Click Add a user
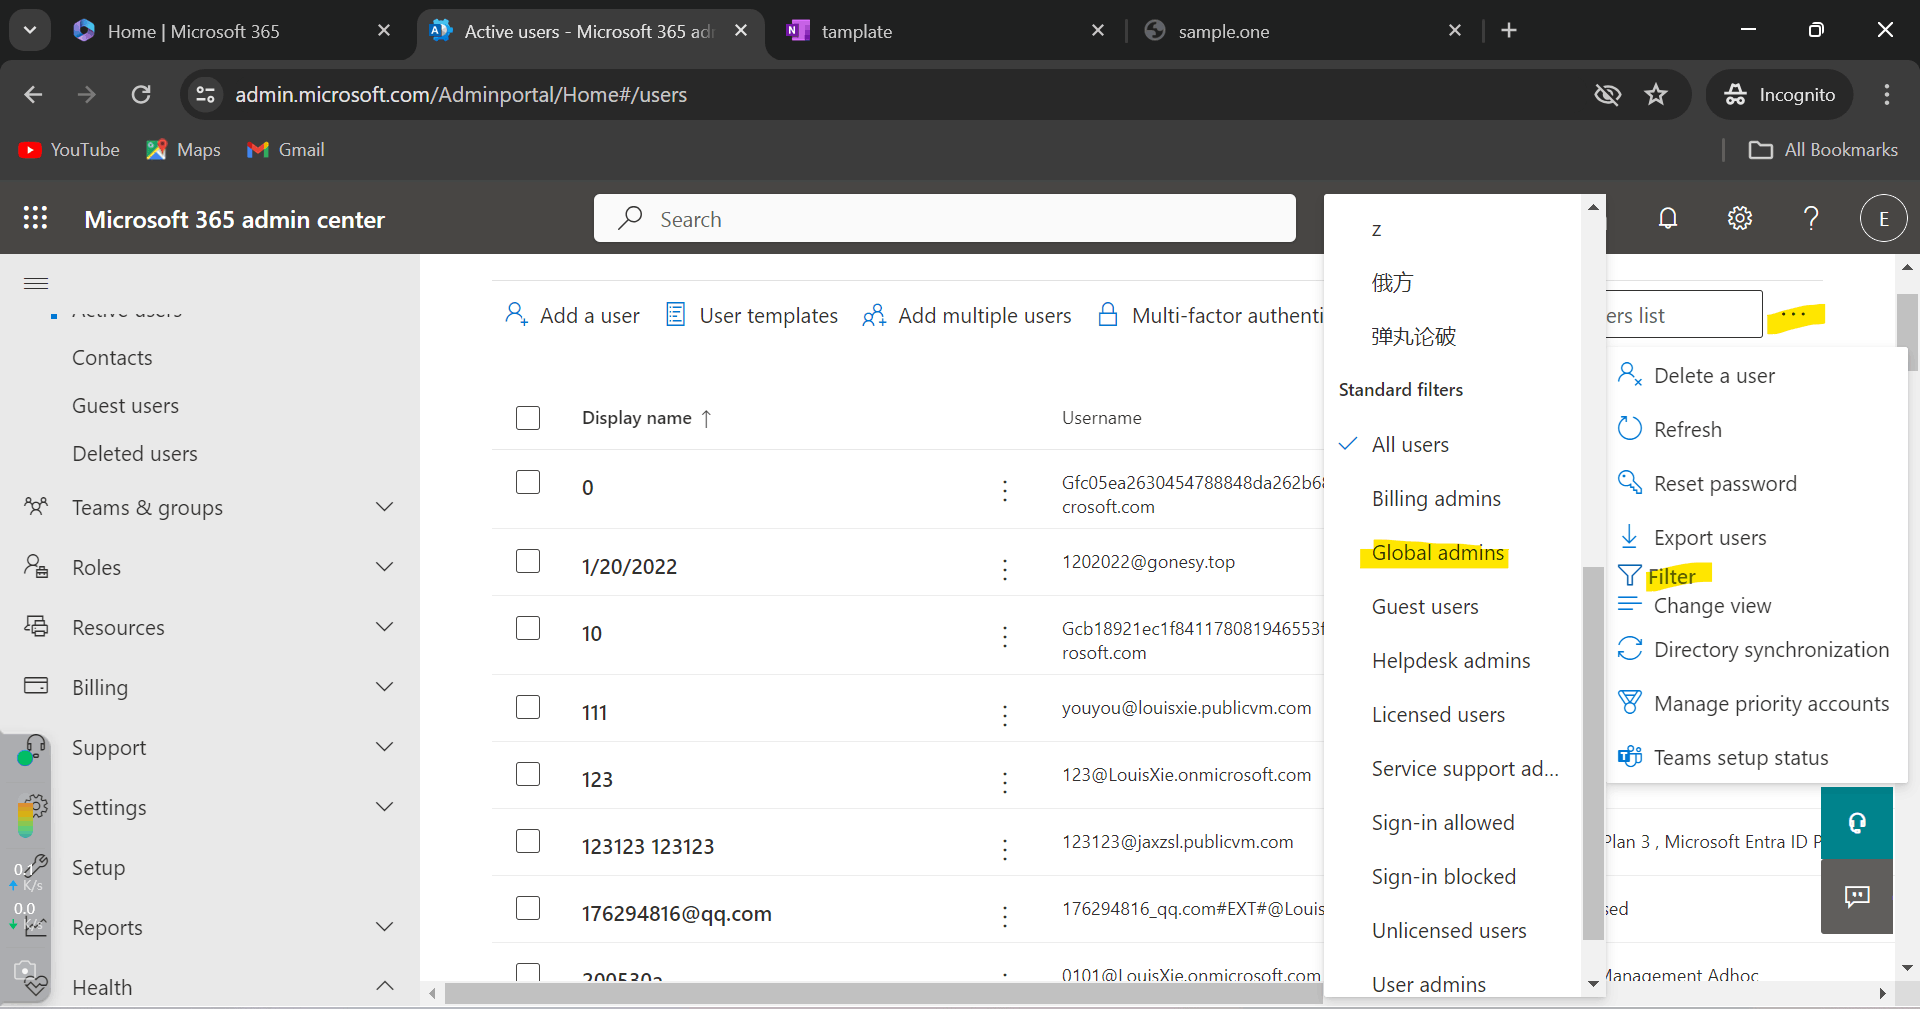 [573, 316]
